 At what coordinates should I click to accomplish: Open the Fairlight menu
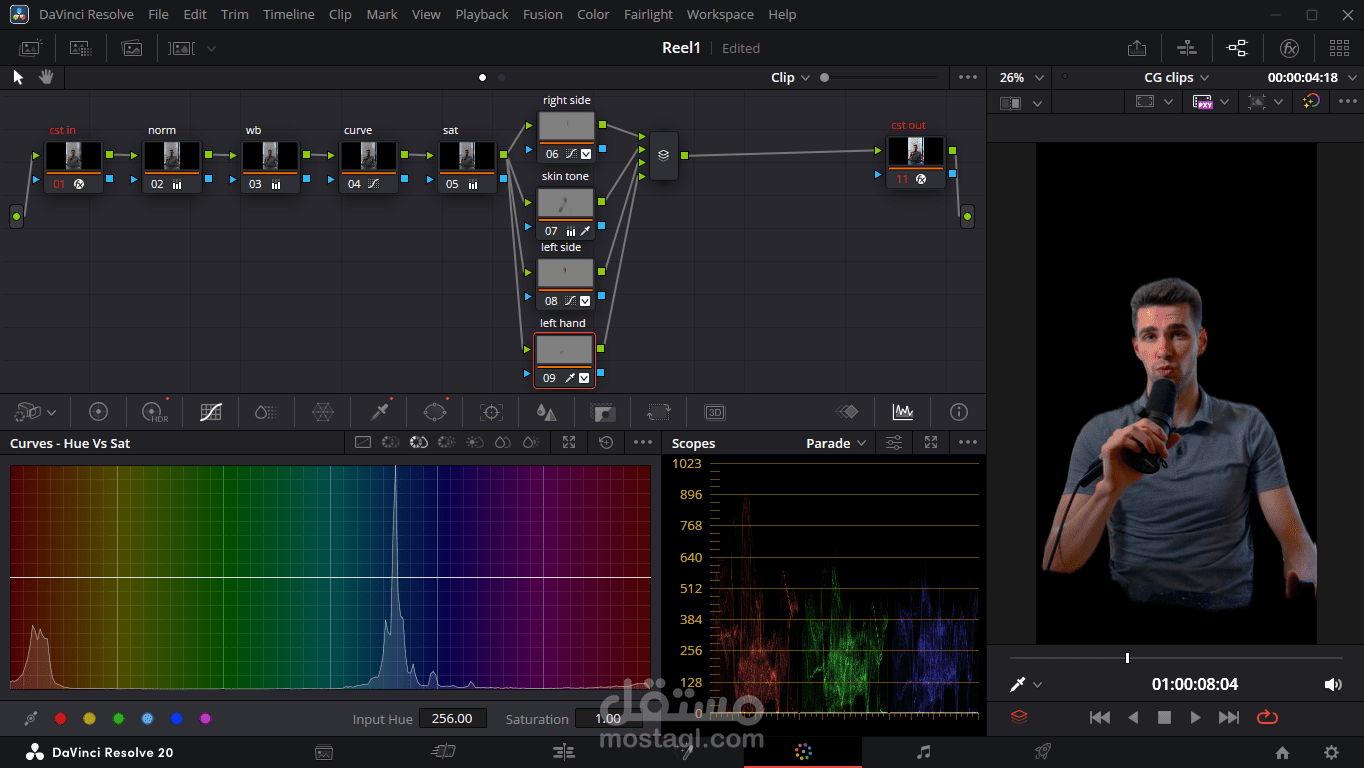click(648, 14)
